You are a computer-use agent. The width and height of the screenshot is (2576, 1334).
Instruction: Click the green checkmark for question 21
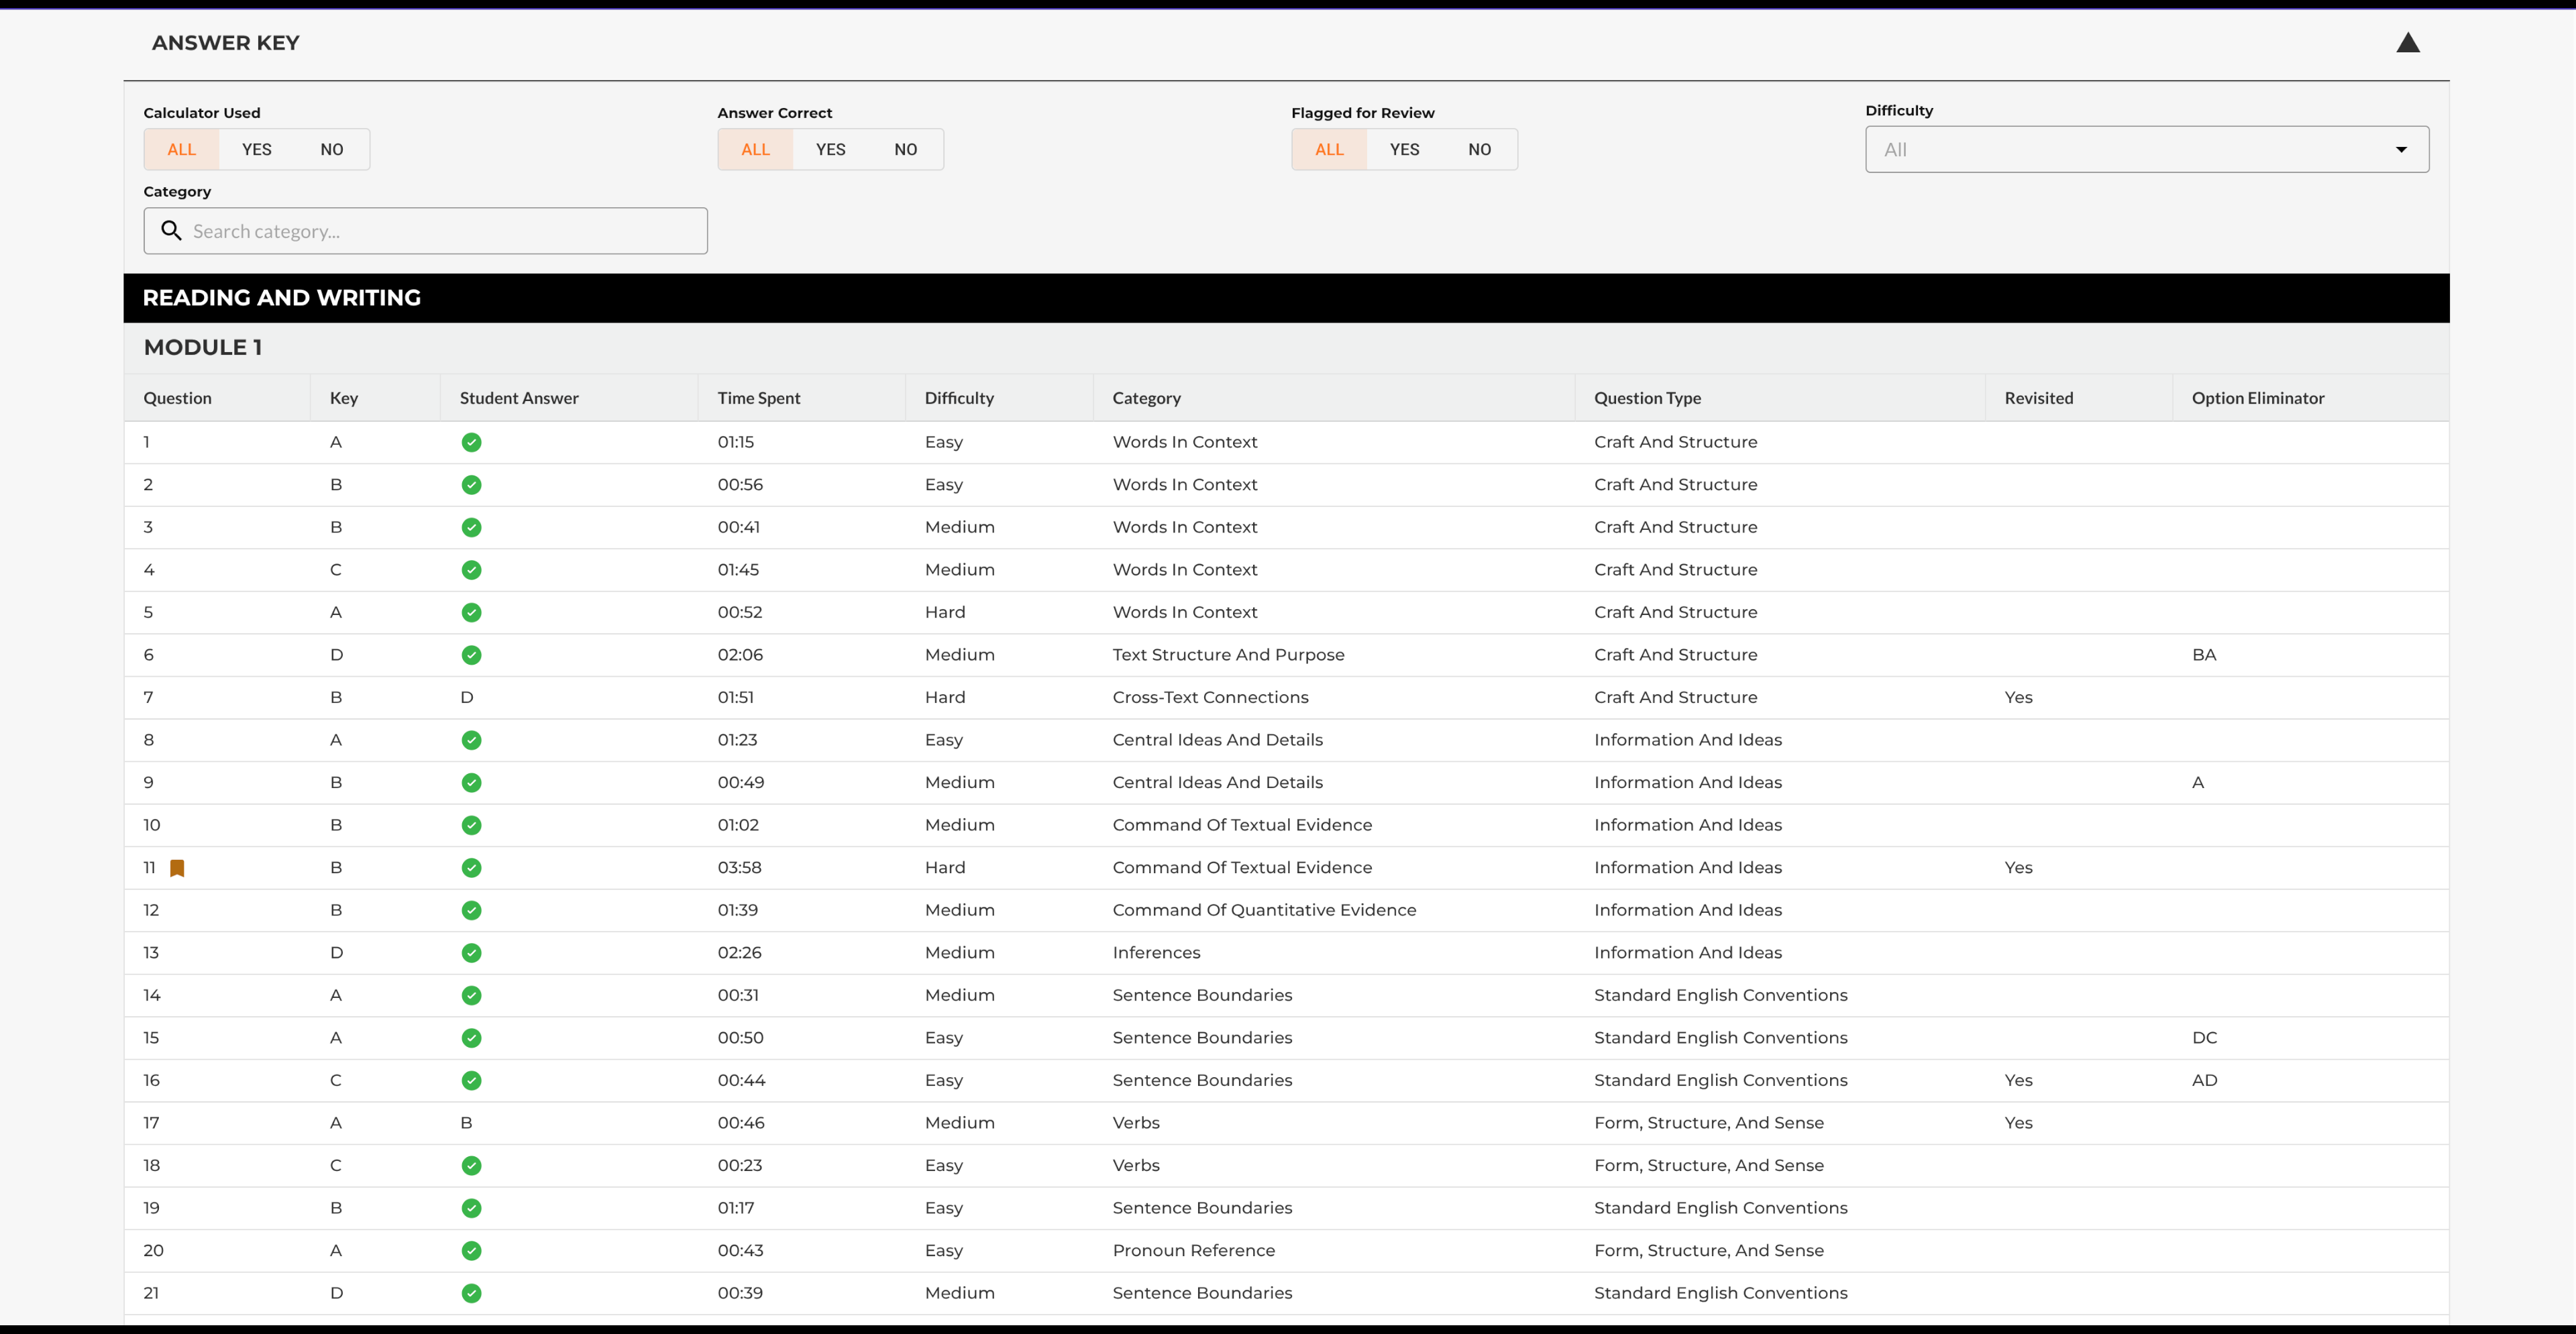(471, 1293)
